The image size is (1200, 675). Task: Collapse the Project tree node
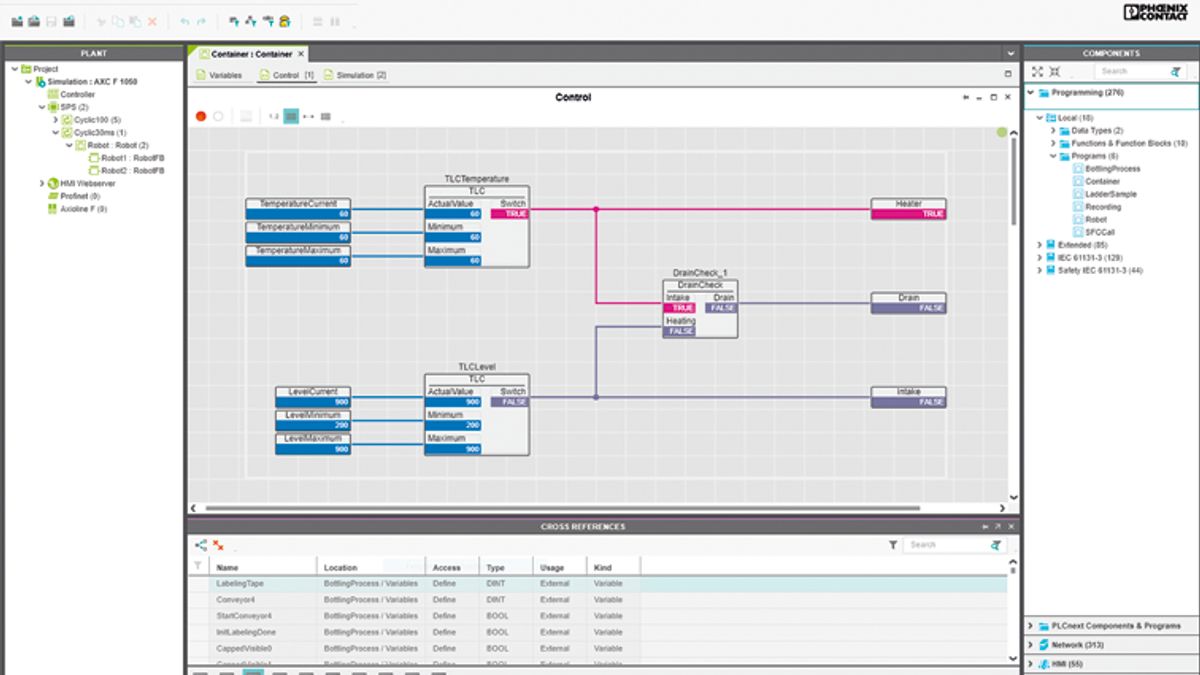[x=14, y=69]
